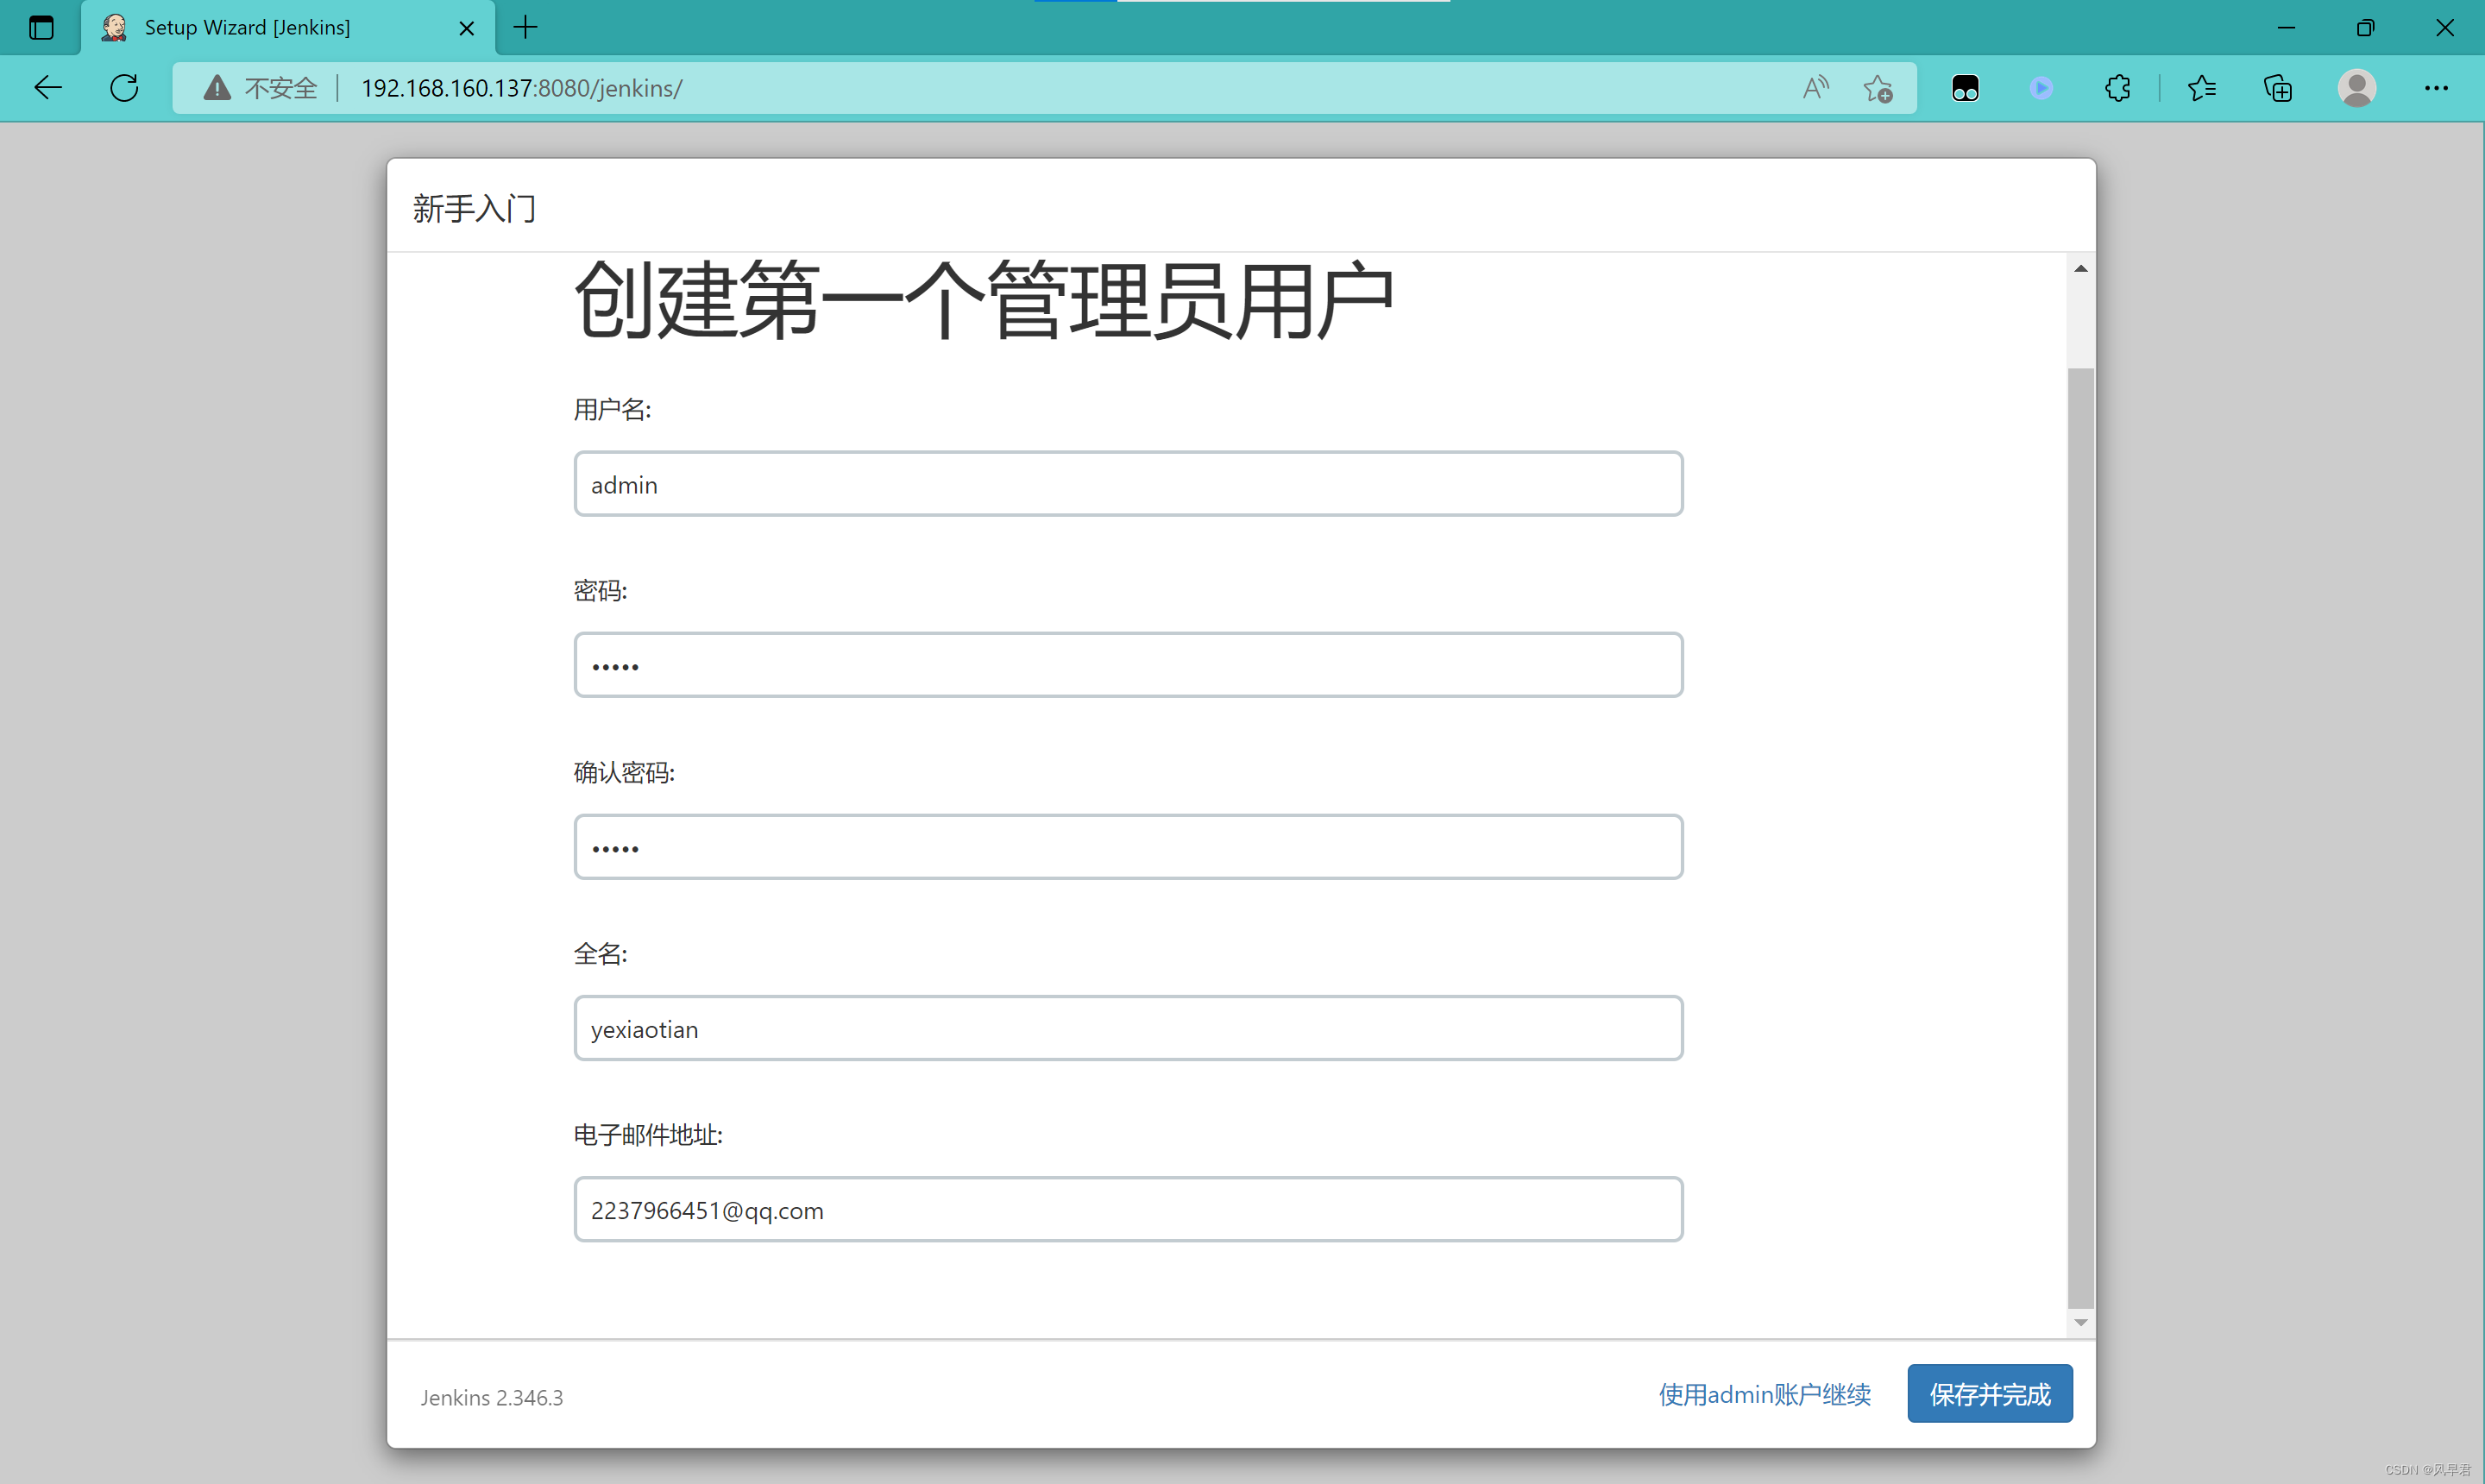Screen dimensions: 2485x1484
Task: Click the blue play extension icon
Action: [2041, 88]
